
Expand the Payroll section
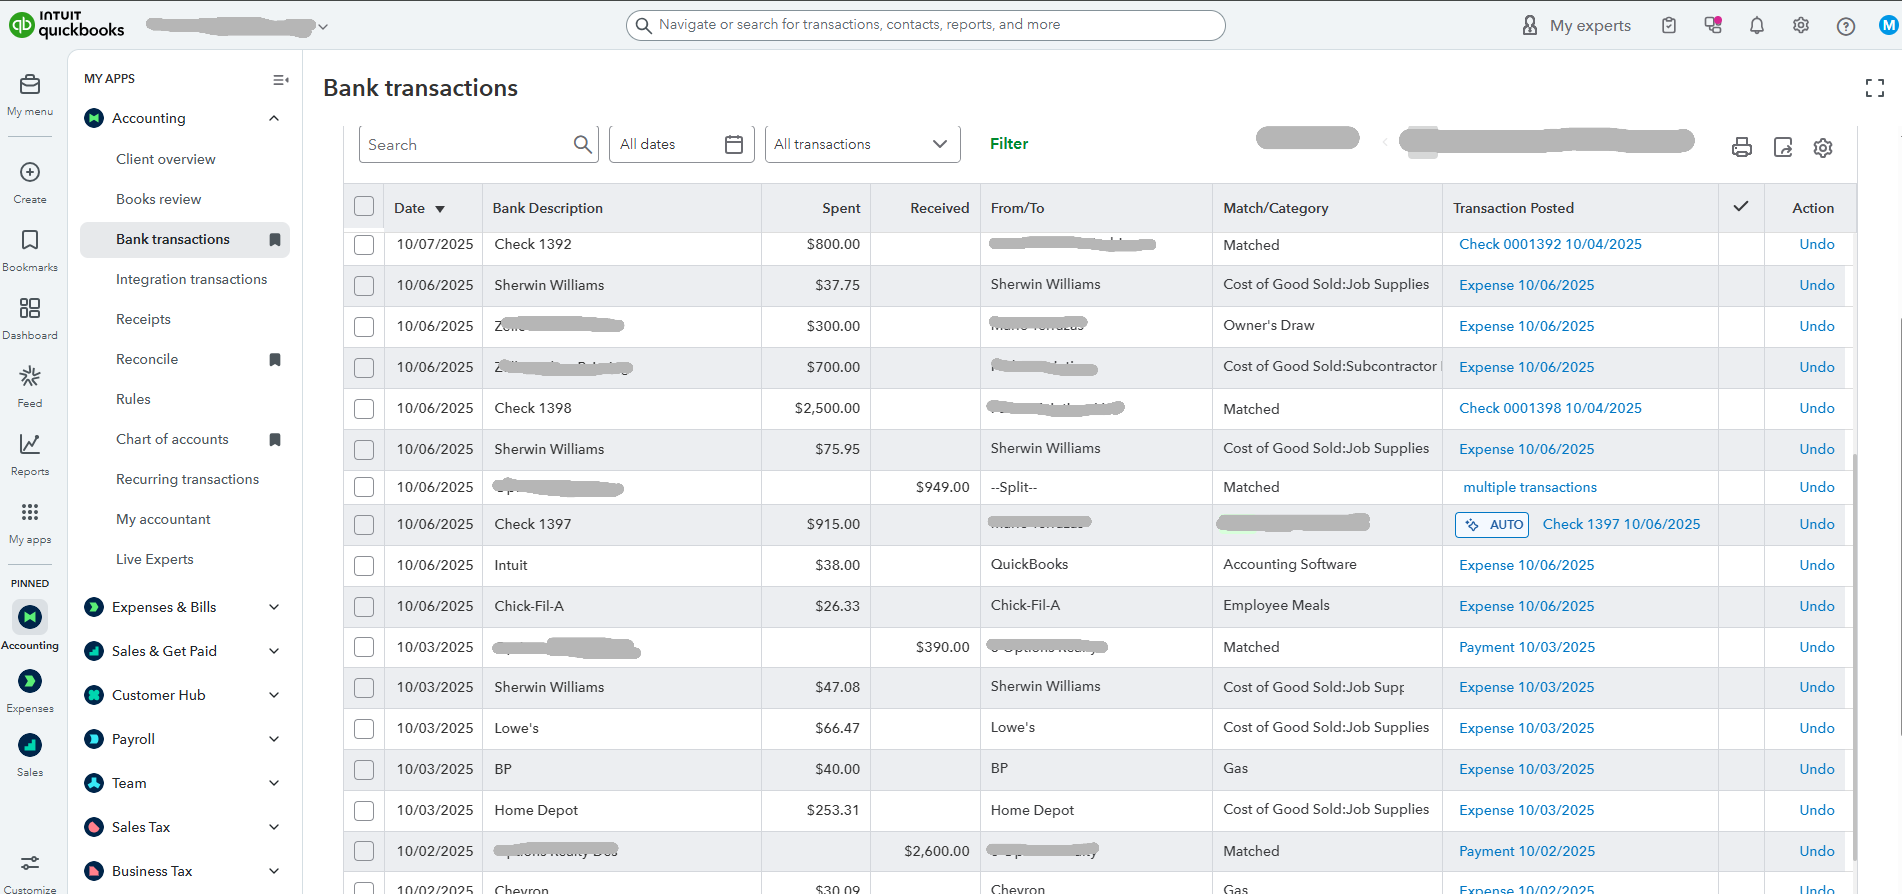click(x=274, y=739)
